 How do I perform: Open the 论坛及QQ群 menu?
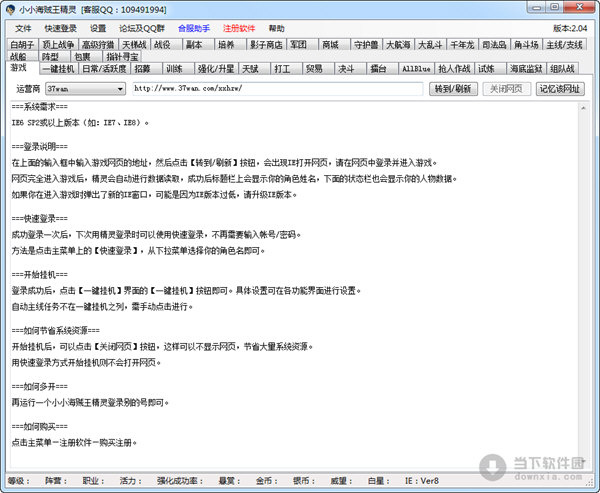tap(142, 29)
